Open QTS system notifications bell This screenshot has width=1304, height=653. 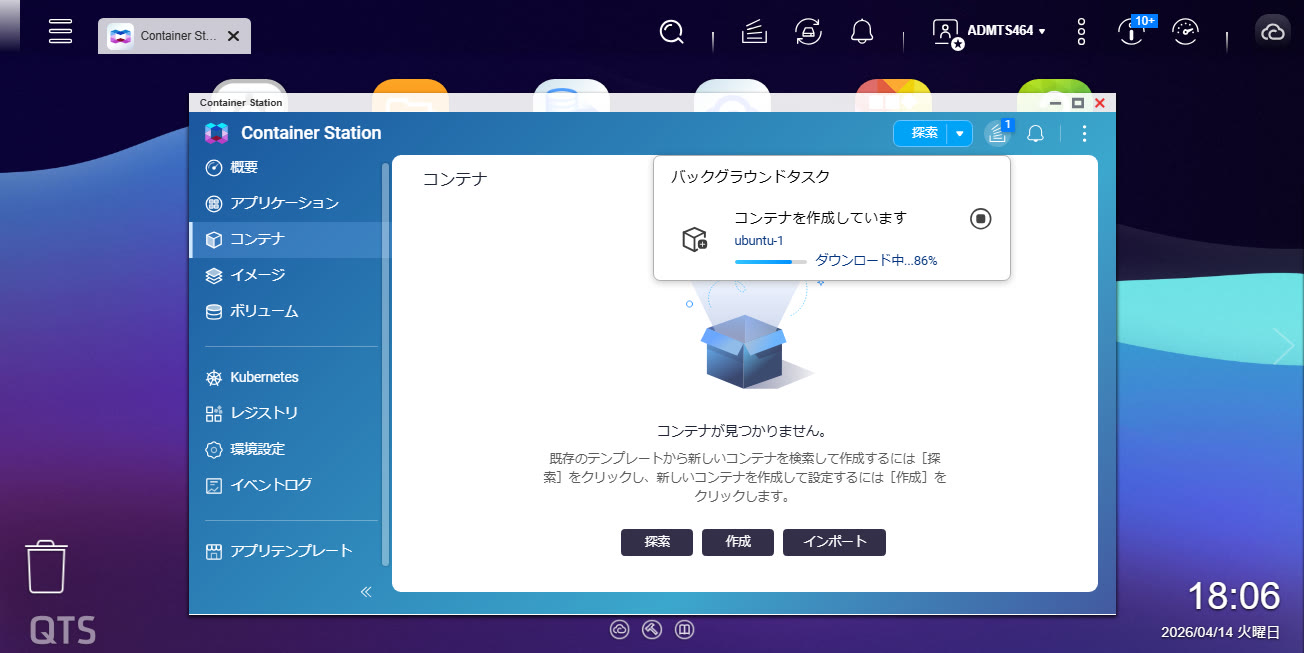point(862,33)
